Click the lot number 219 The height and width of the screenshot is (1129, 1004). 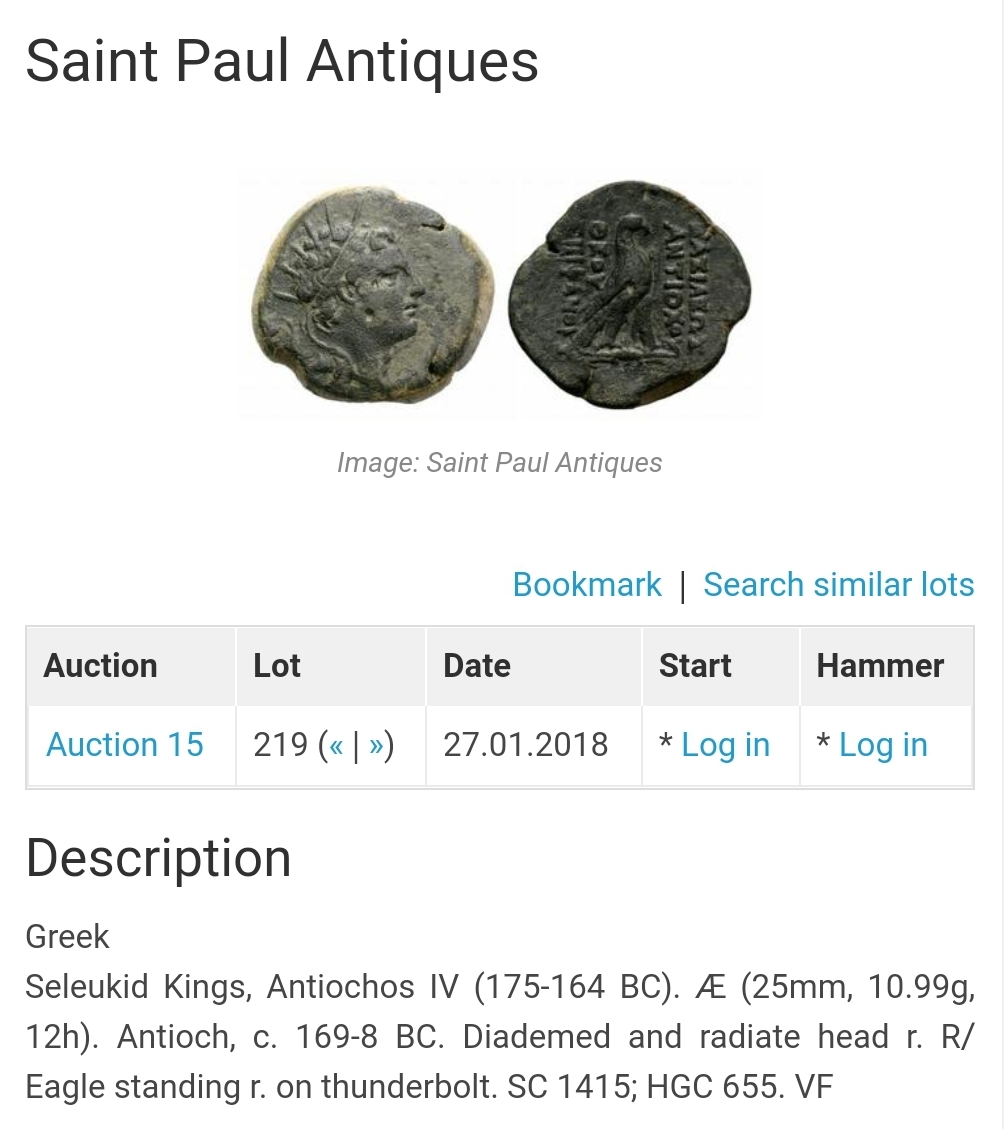pos(281,745)
